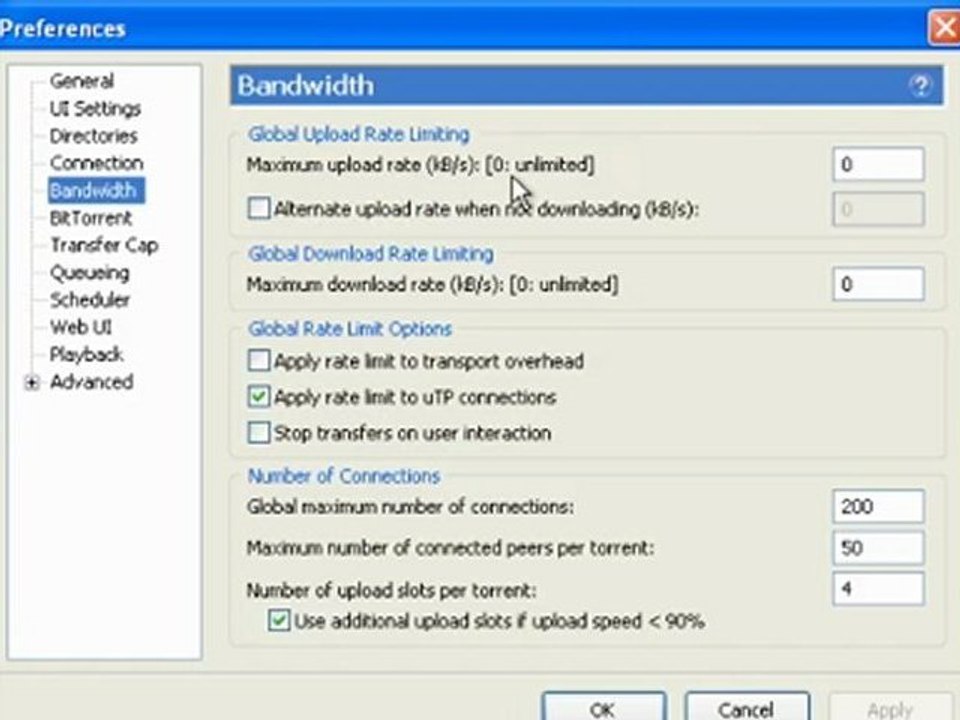Screen dimensions: 960x720
Task: Edit global maximum number of connections field
Action: [878, 506]
